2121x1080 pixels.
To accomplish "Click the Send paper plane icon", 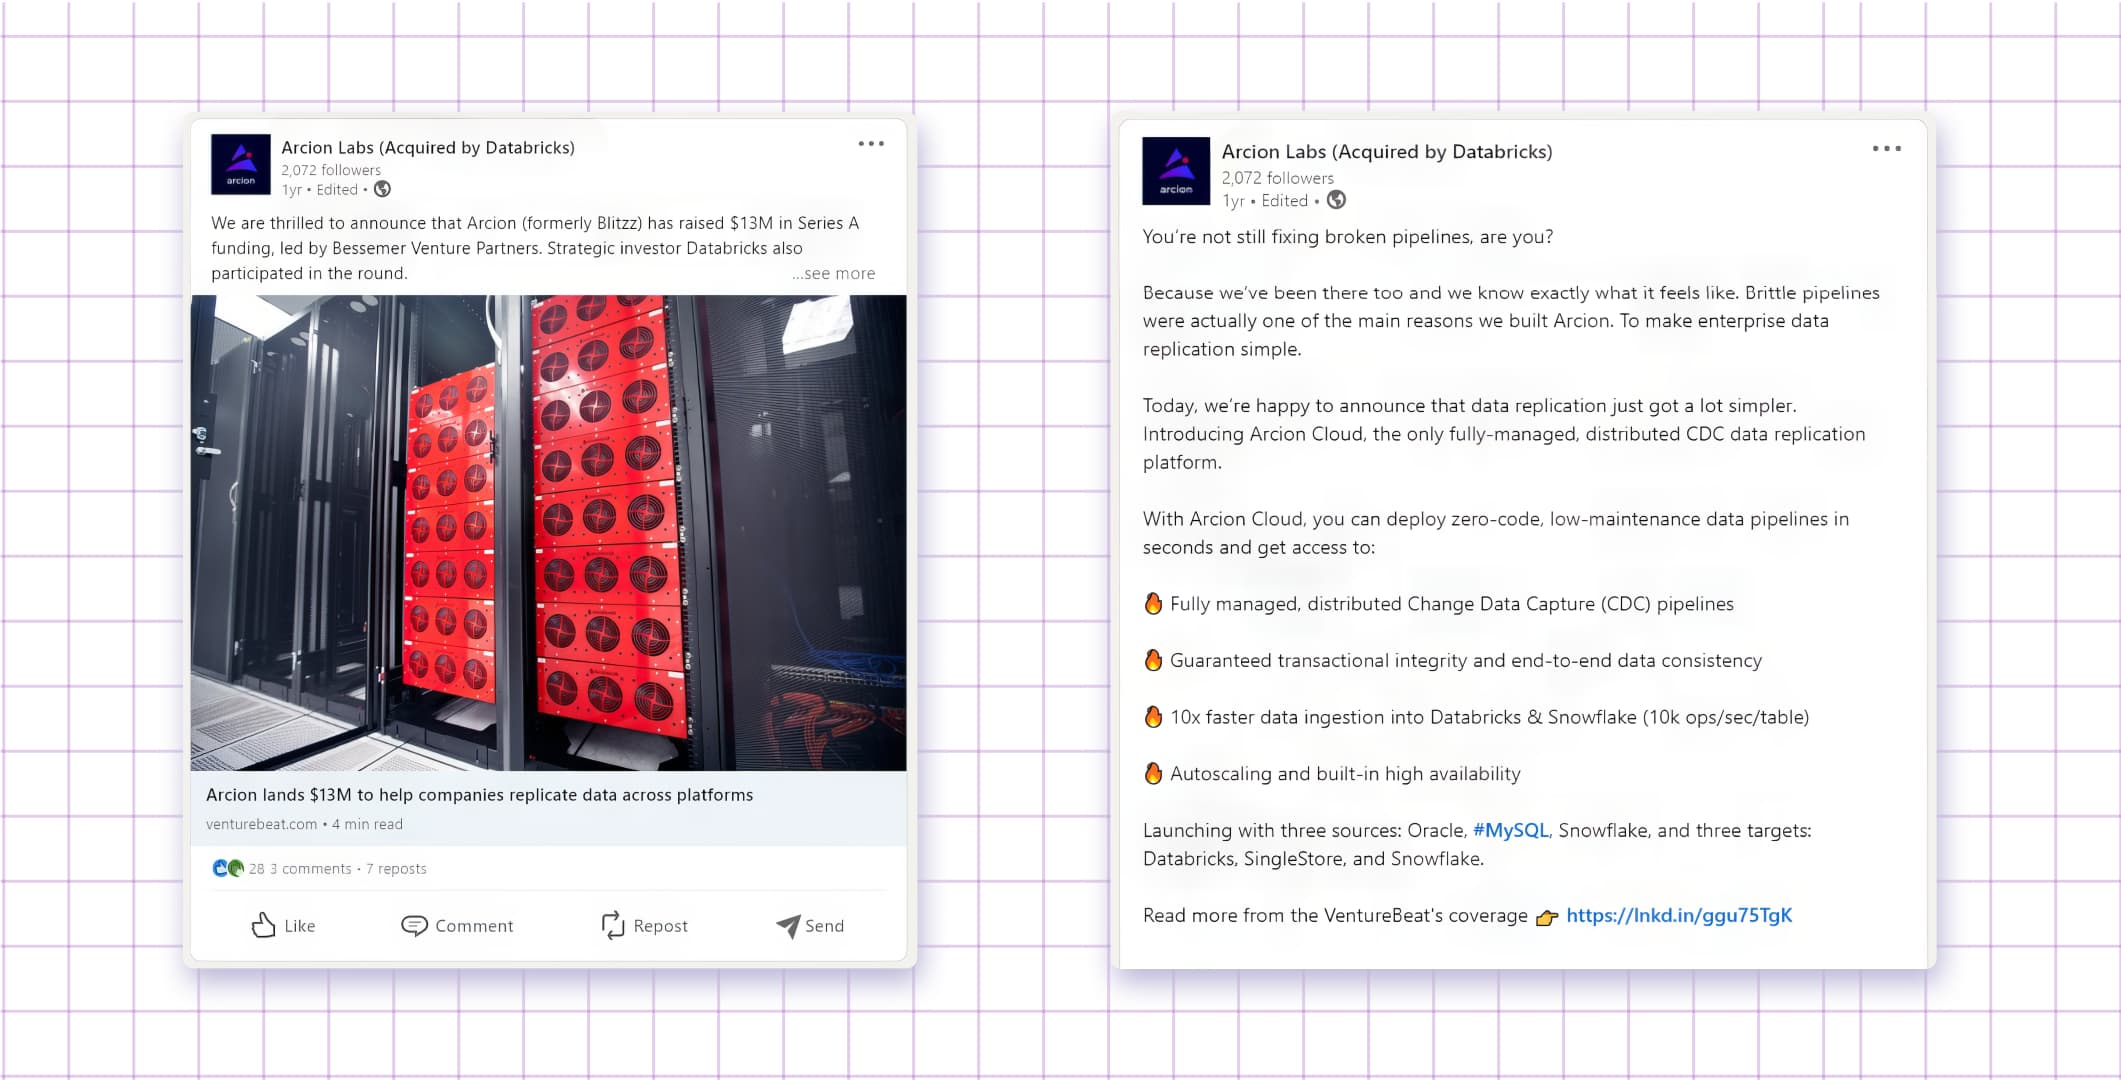I will pyautogui.click(x=788, y=926).
